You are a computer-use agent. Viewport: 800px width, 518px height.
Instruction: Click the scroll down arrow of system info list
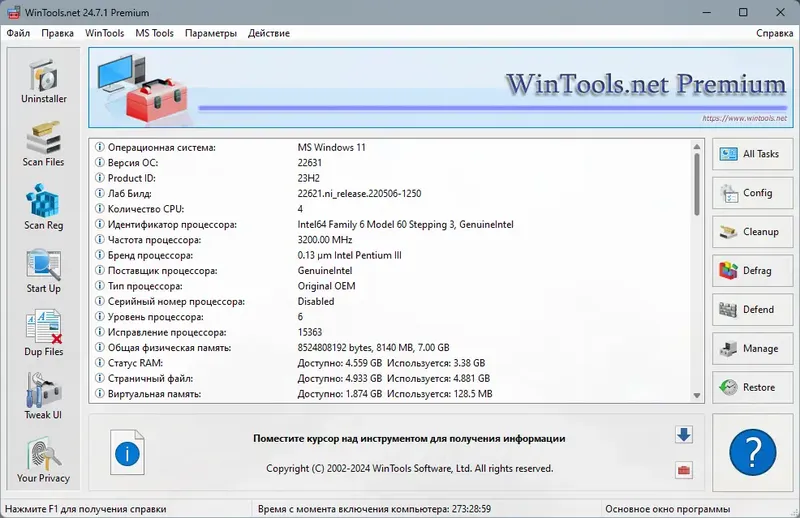(x=696, y=396)
